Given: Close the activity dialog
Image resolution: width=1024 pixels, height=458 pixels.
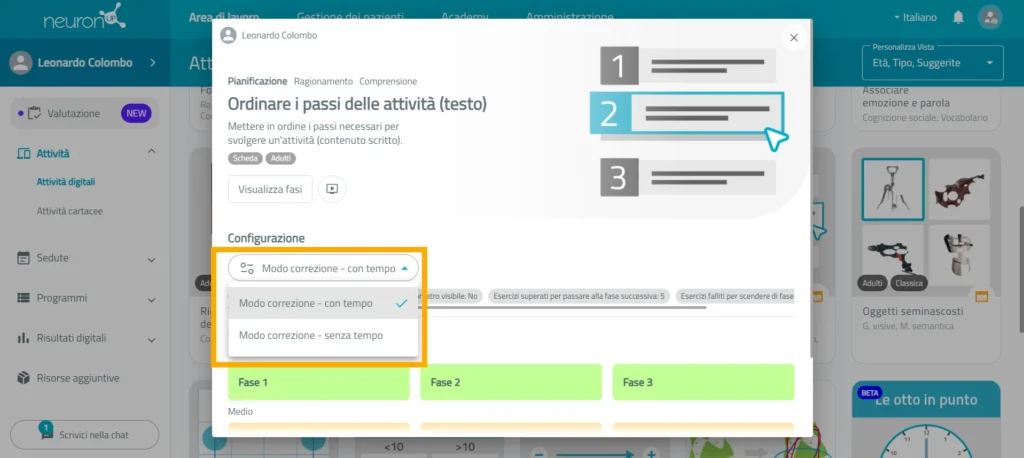Looking at the screenshot, I should tap(794, 38).
